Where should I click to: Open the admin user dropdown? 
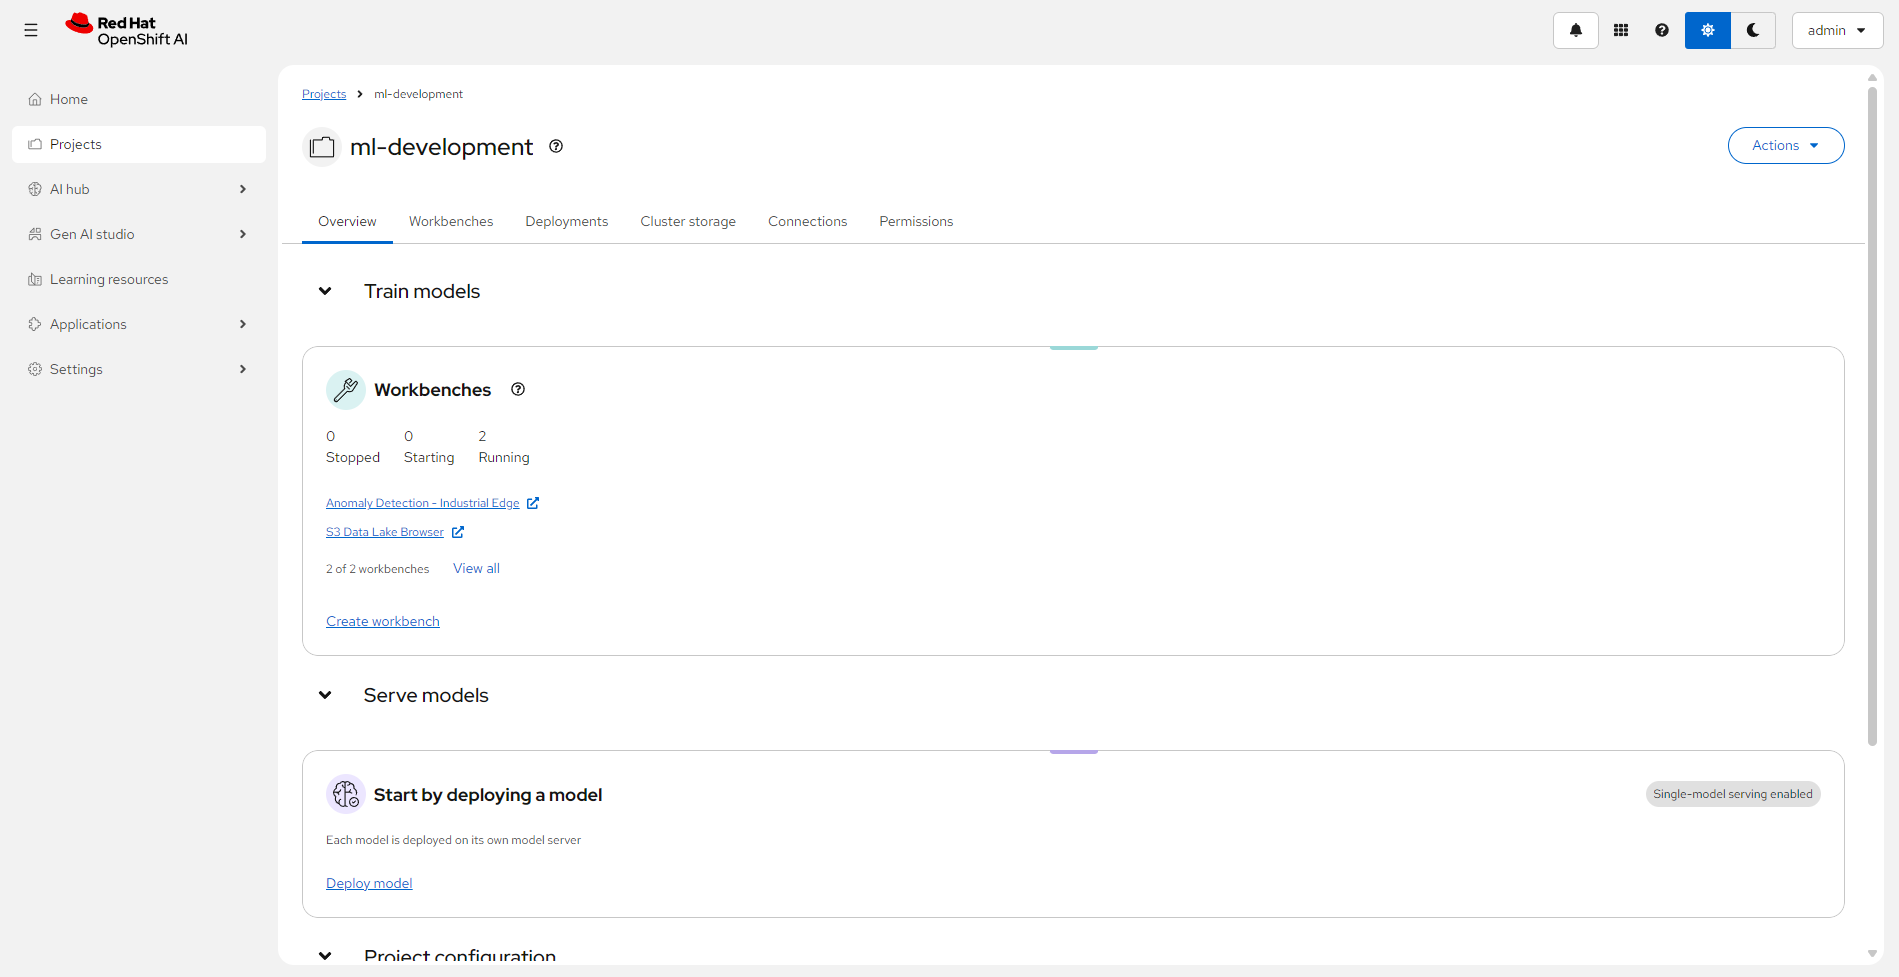(1837, 30)
